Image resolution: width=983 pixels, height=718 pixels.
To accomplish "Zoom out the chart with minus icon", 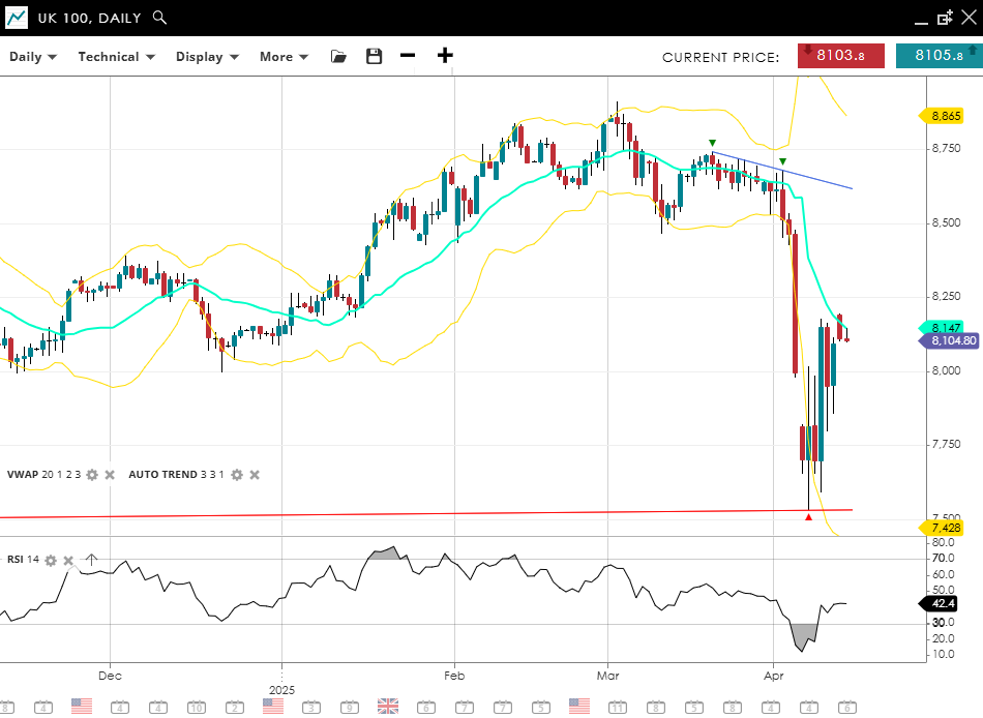I will point(408,56).
